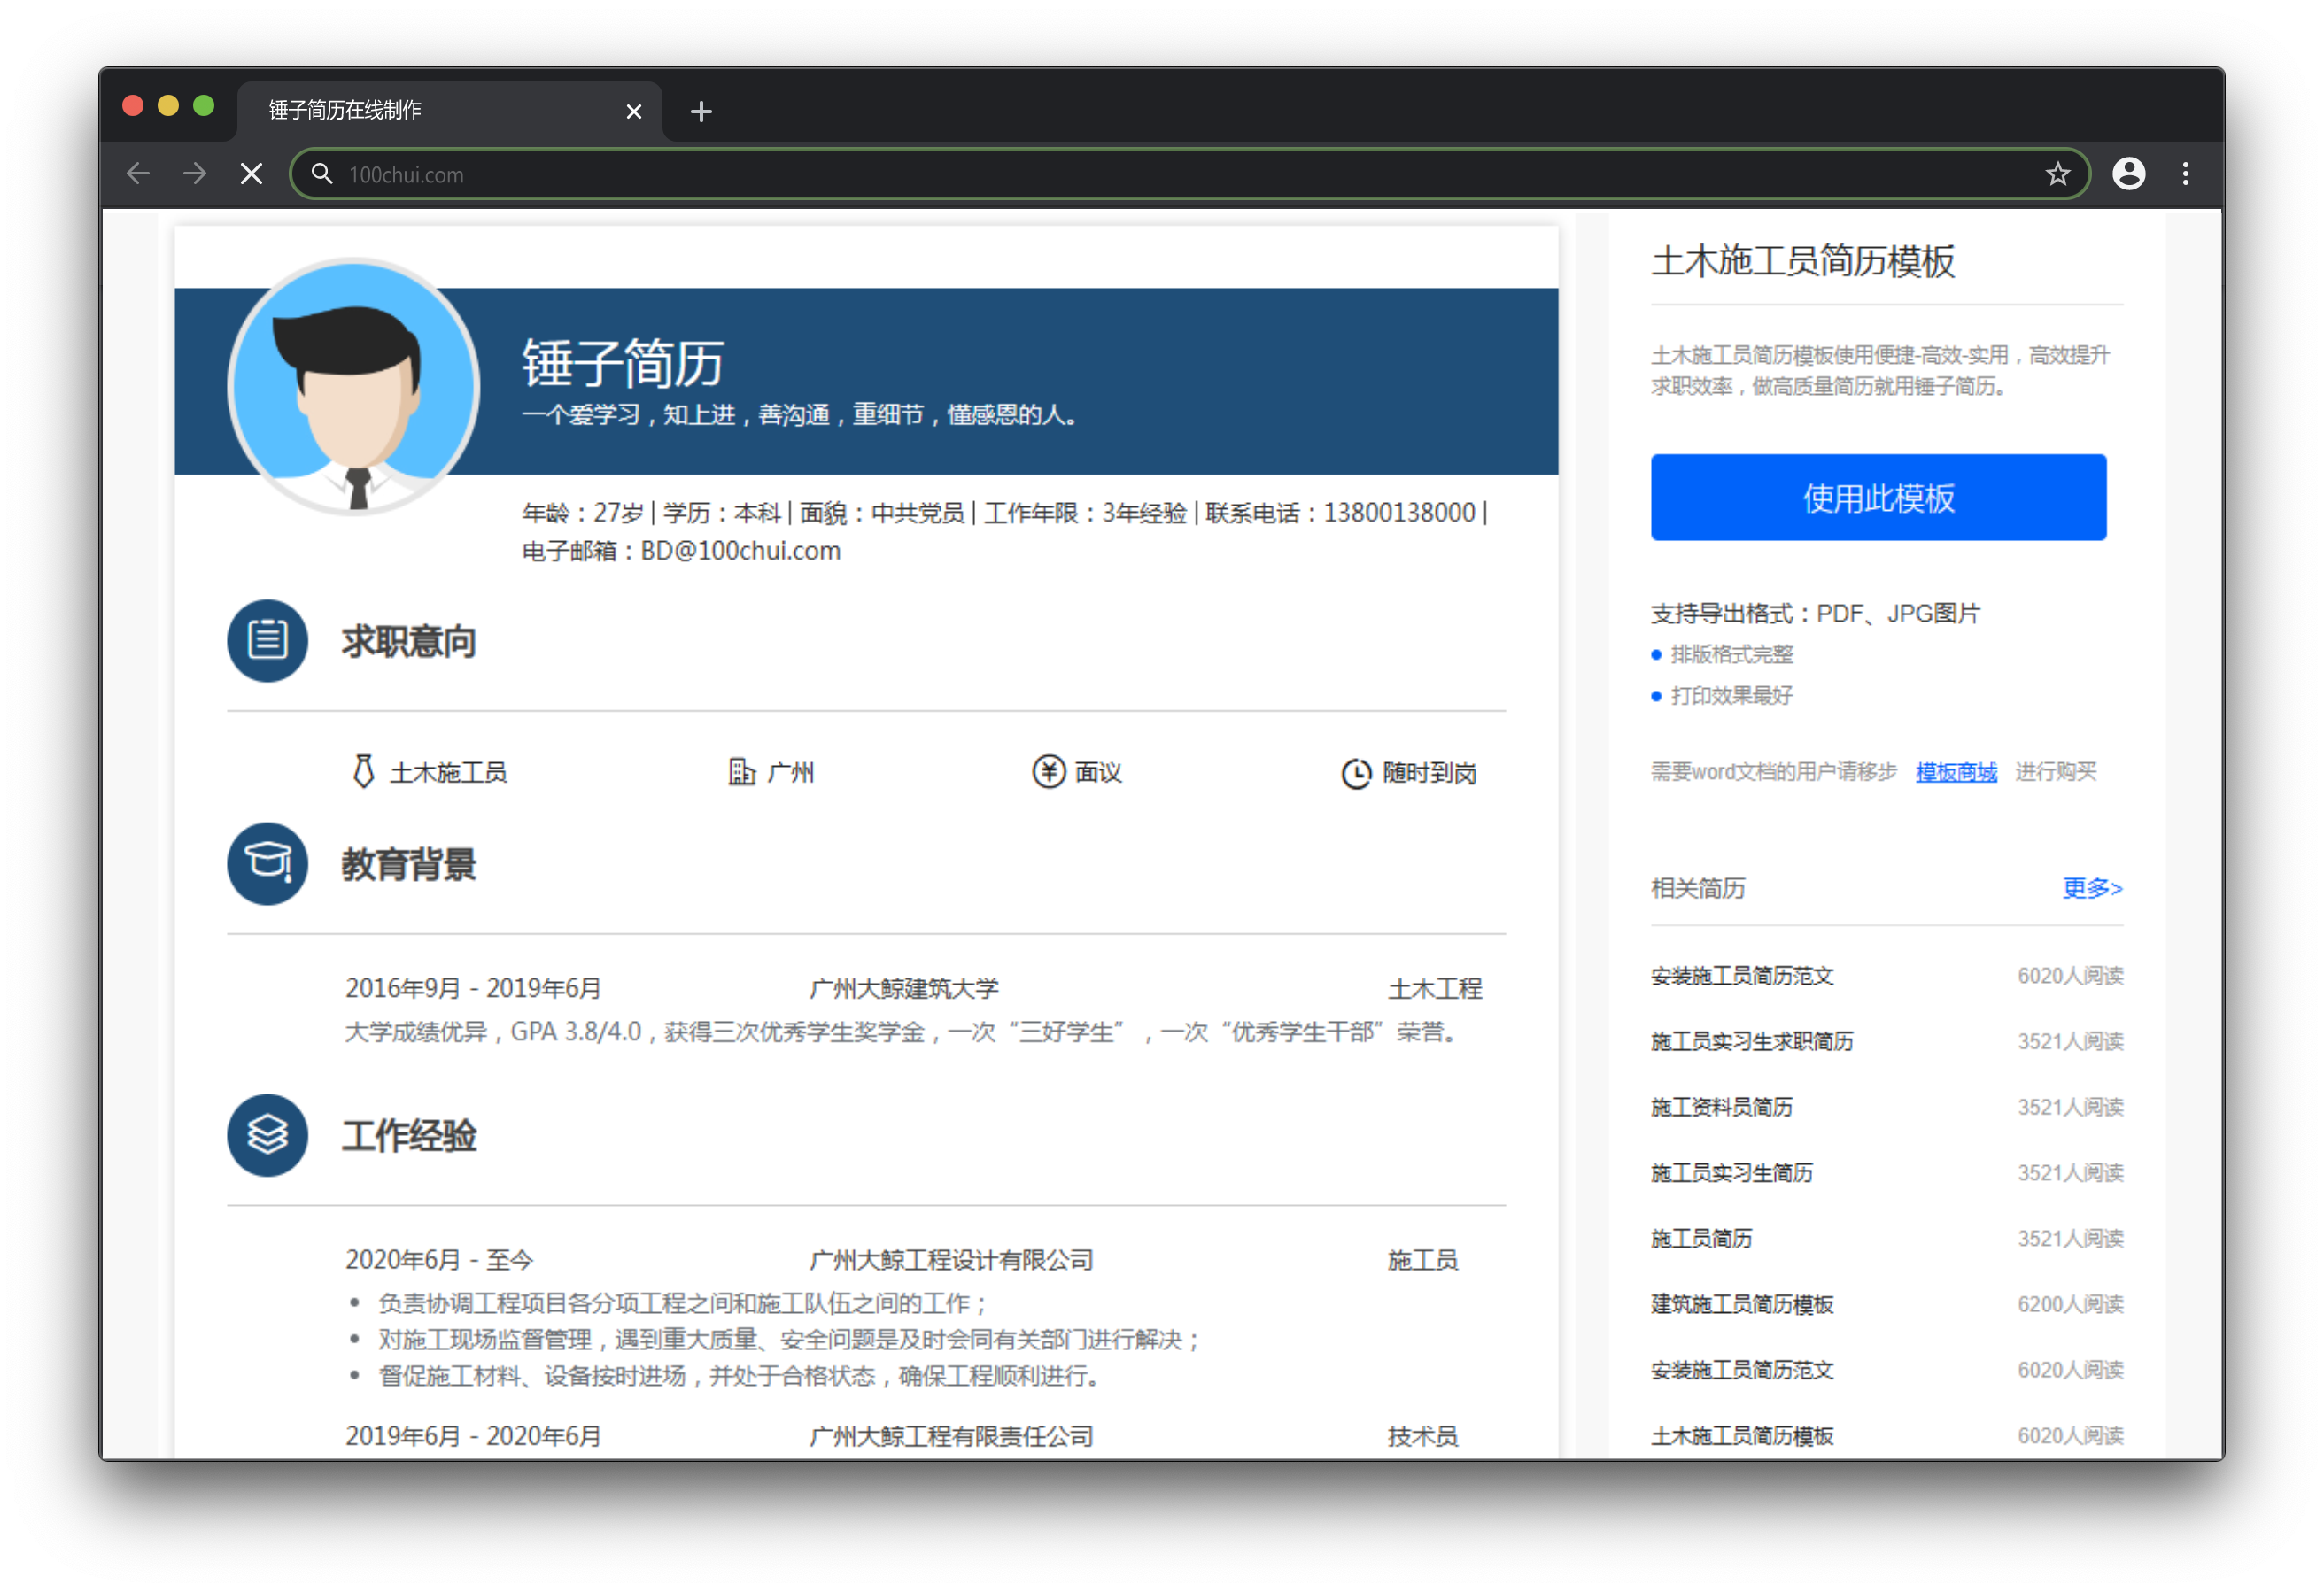This screenshot has height=1592, width=2324.
Task: Click the 相关简历 heading
Action: click(x=1698, y=888)
